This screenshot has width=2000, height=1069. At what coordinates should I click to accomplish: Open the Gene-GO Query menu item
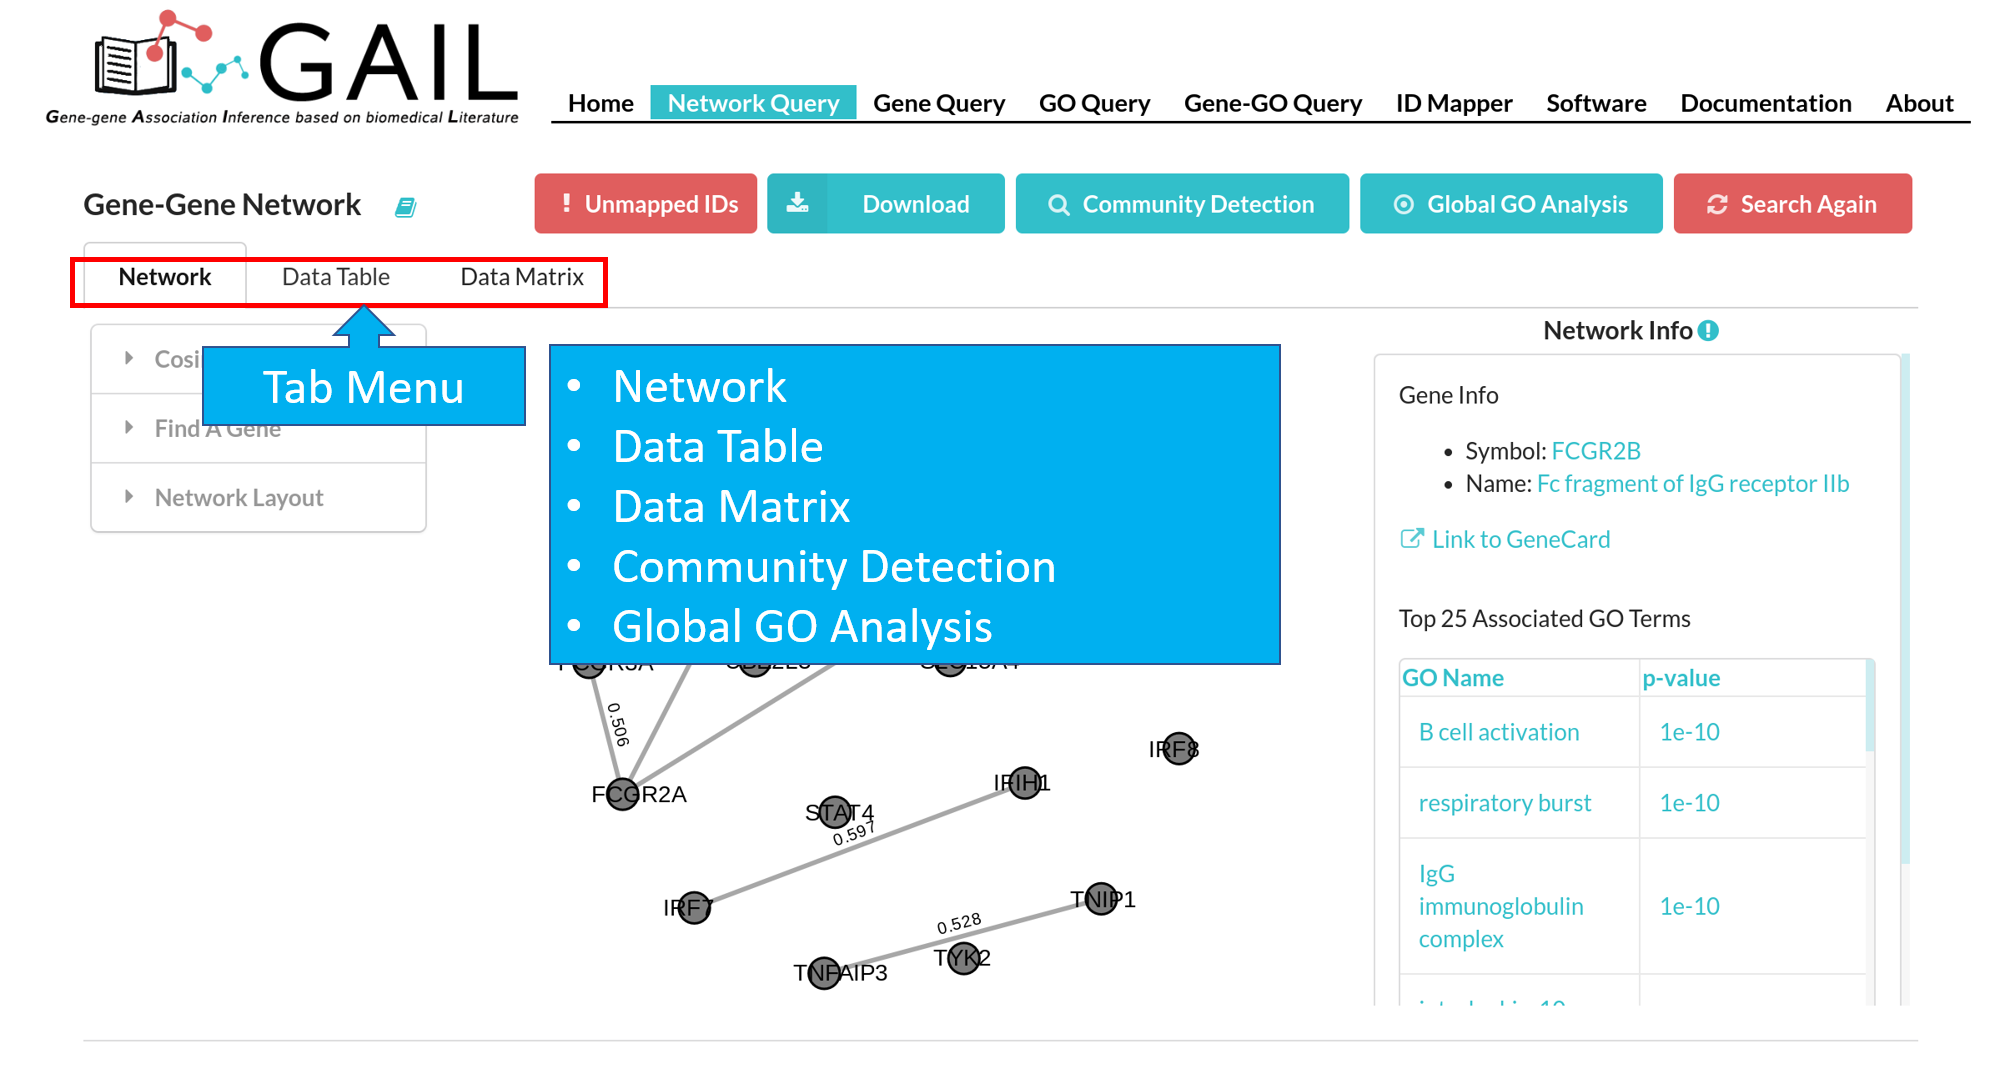1272,103
